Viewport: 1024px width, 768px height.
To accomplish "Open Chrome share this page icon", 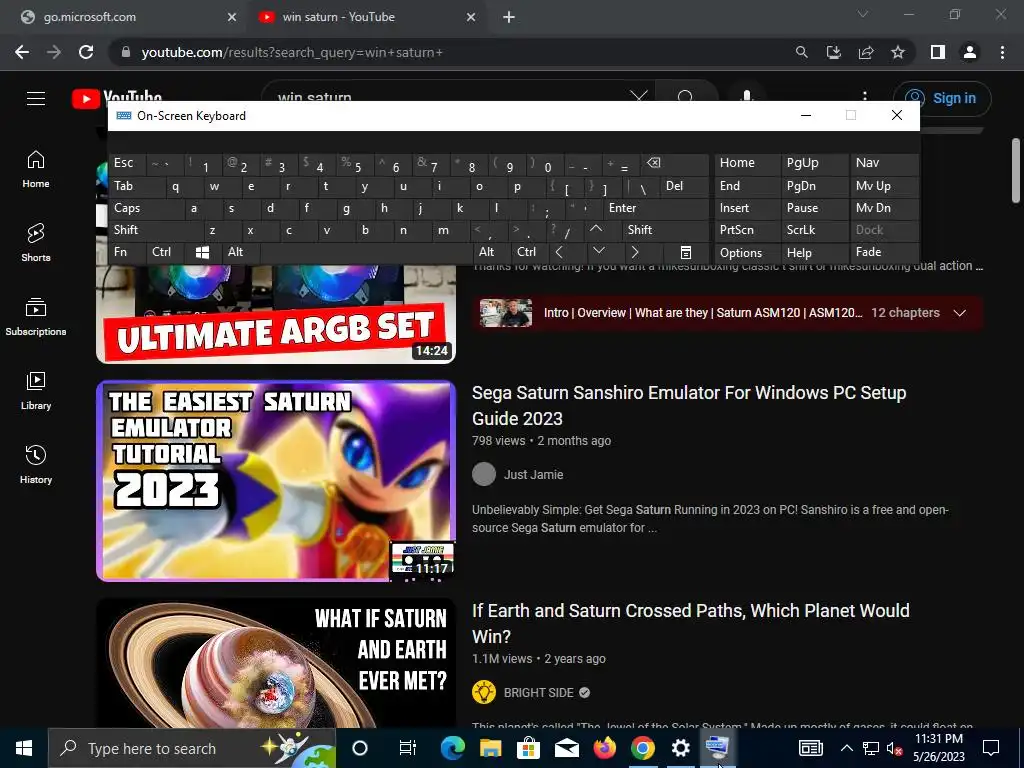I will [x=866, y=52].
